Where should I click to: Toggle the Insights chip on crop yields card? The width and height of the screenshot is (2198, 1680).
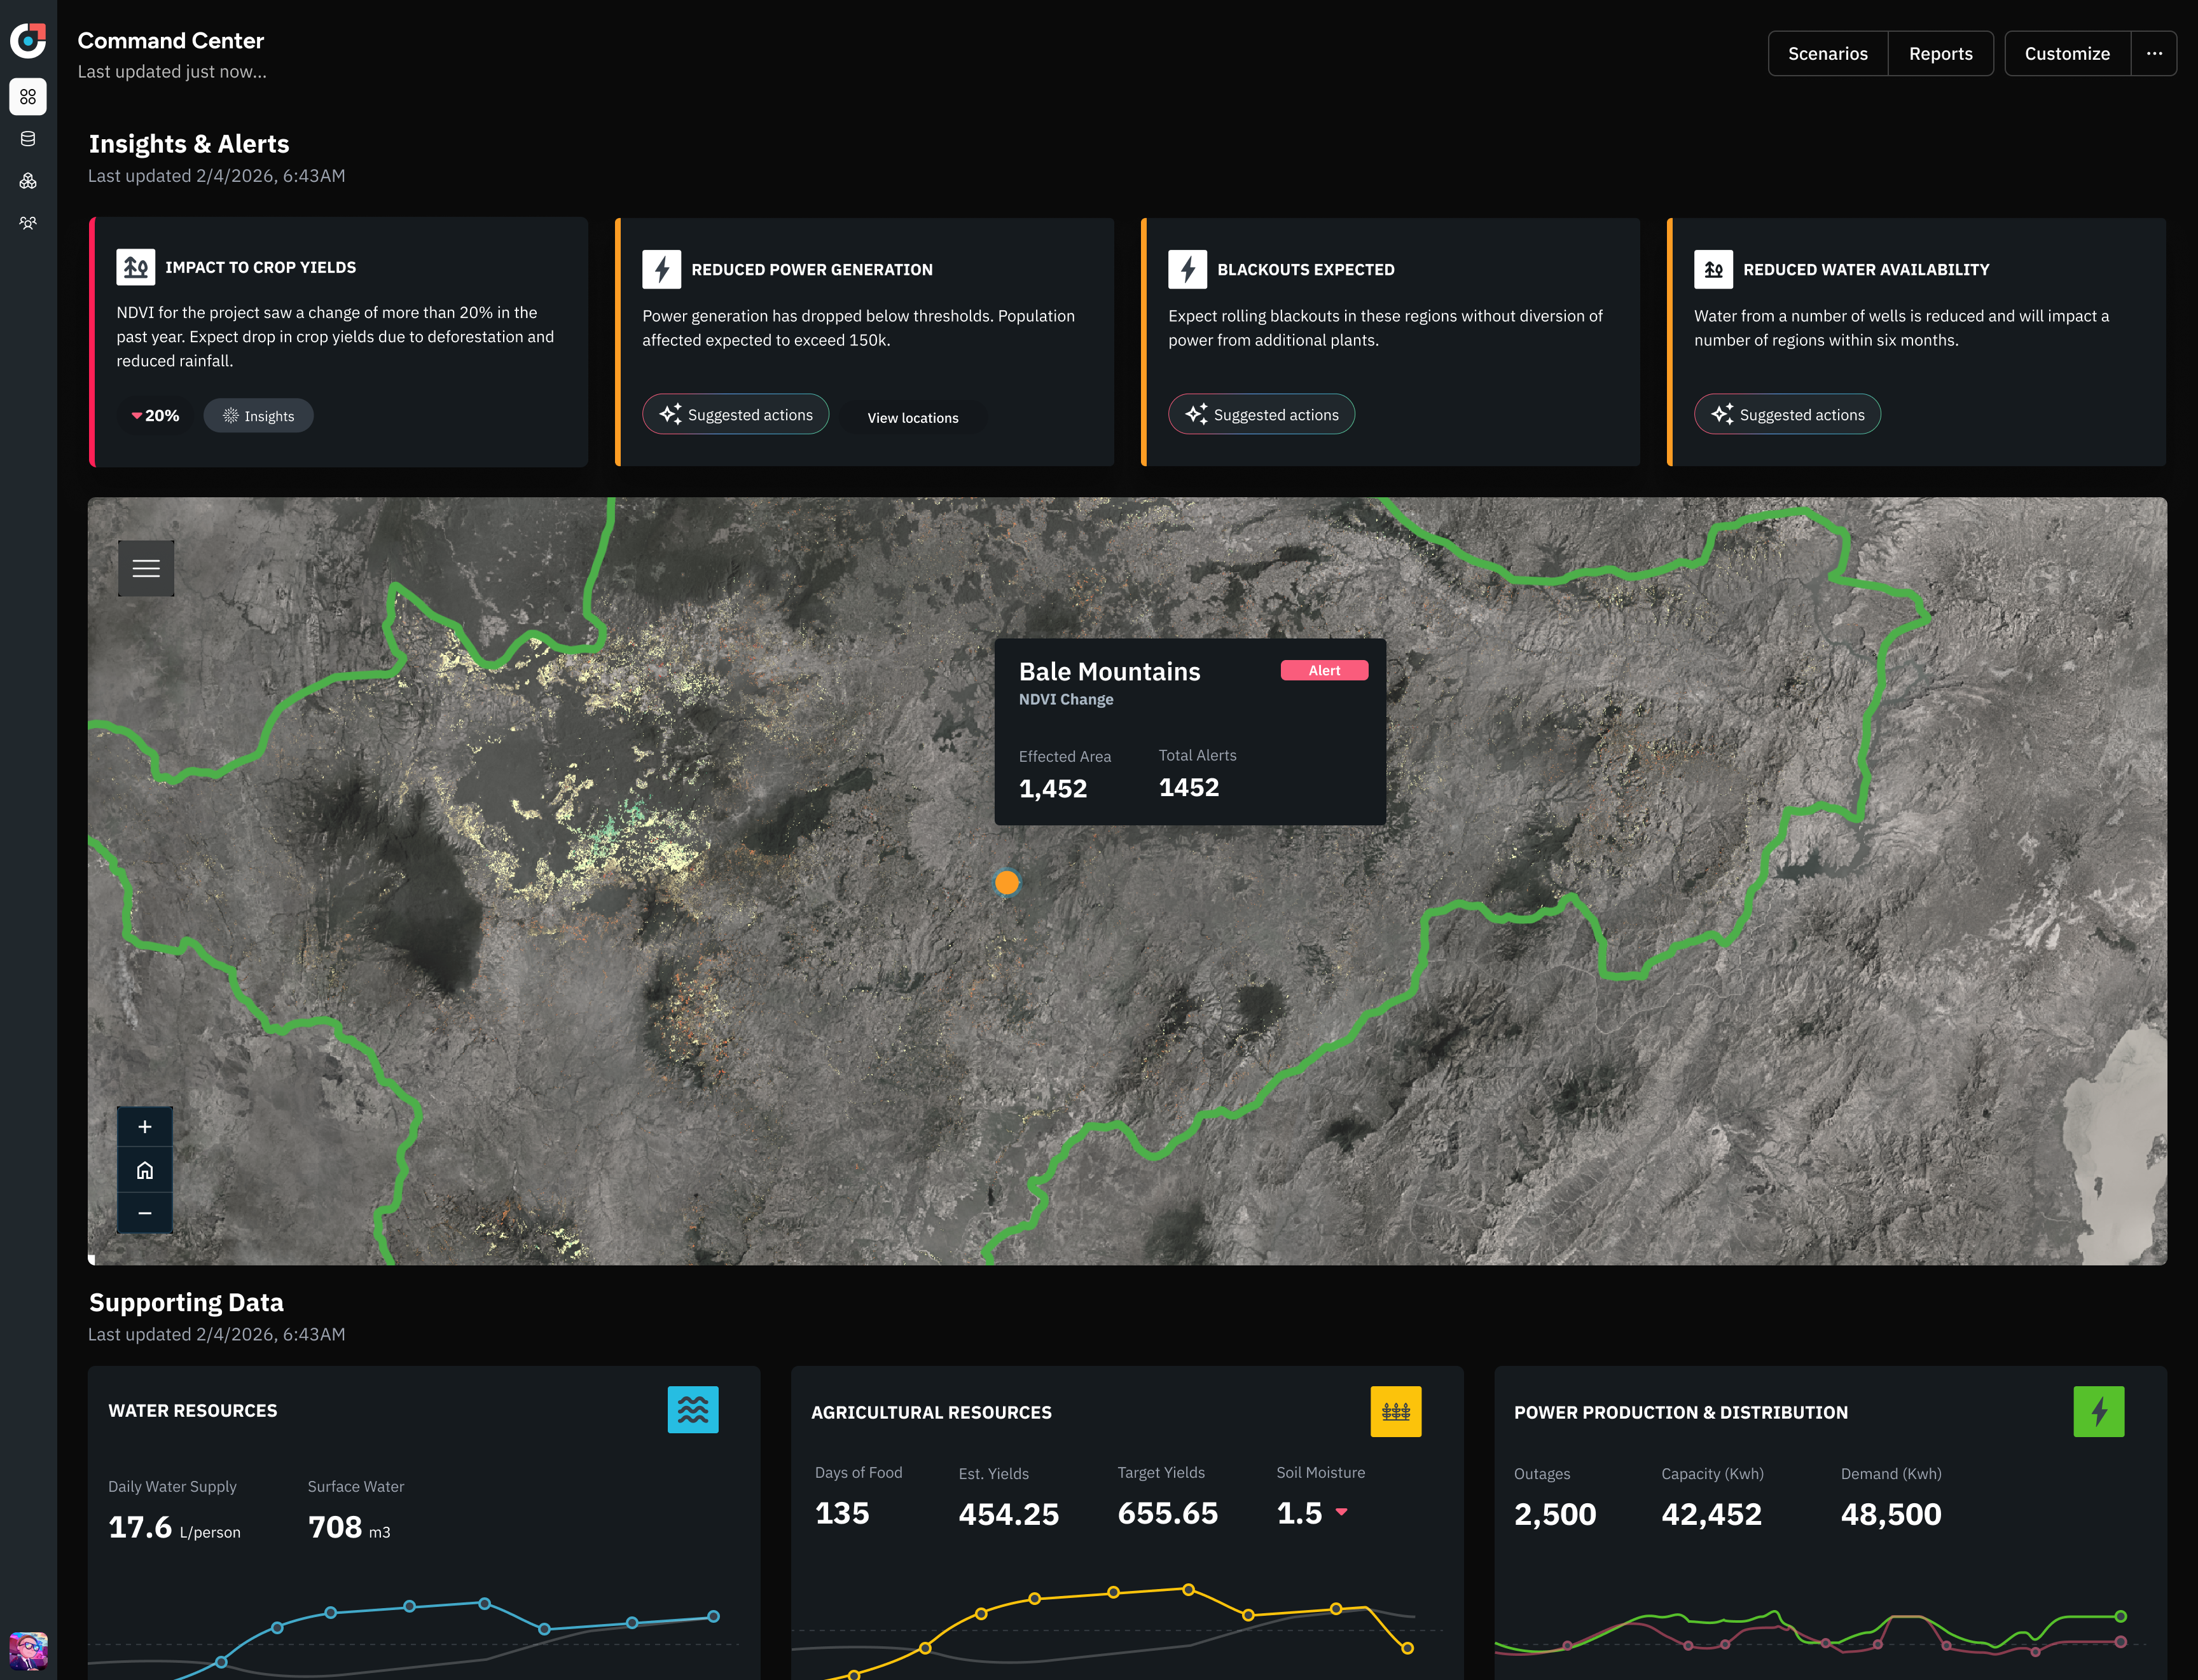pyautogui.click(x=258, y=415)
